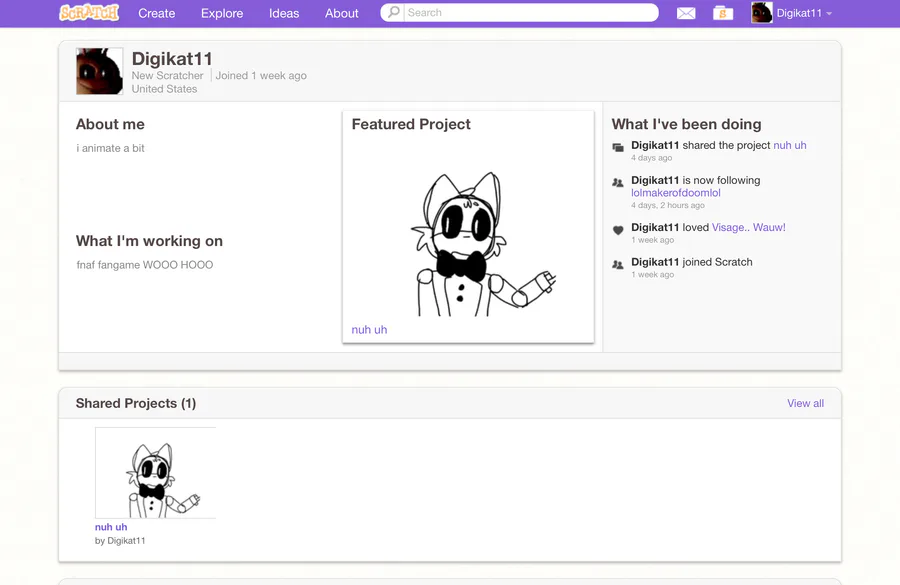Click 'Digikat11 joined Scratch' activity text
This screenshot has width=900, height=585.
pyautogui.click(x=692, y=262)
